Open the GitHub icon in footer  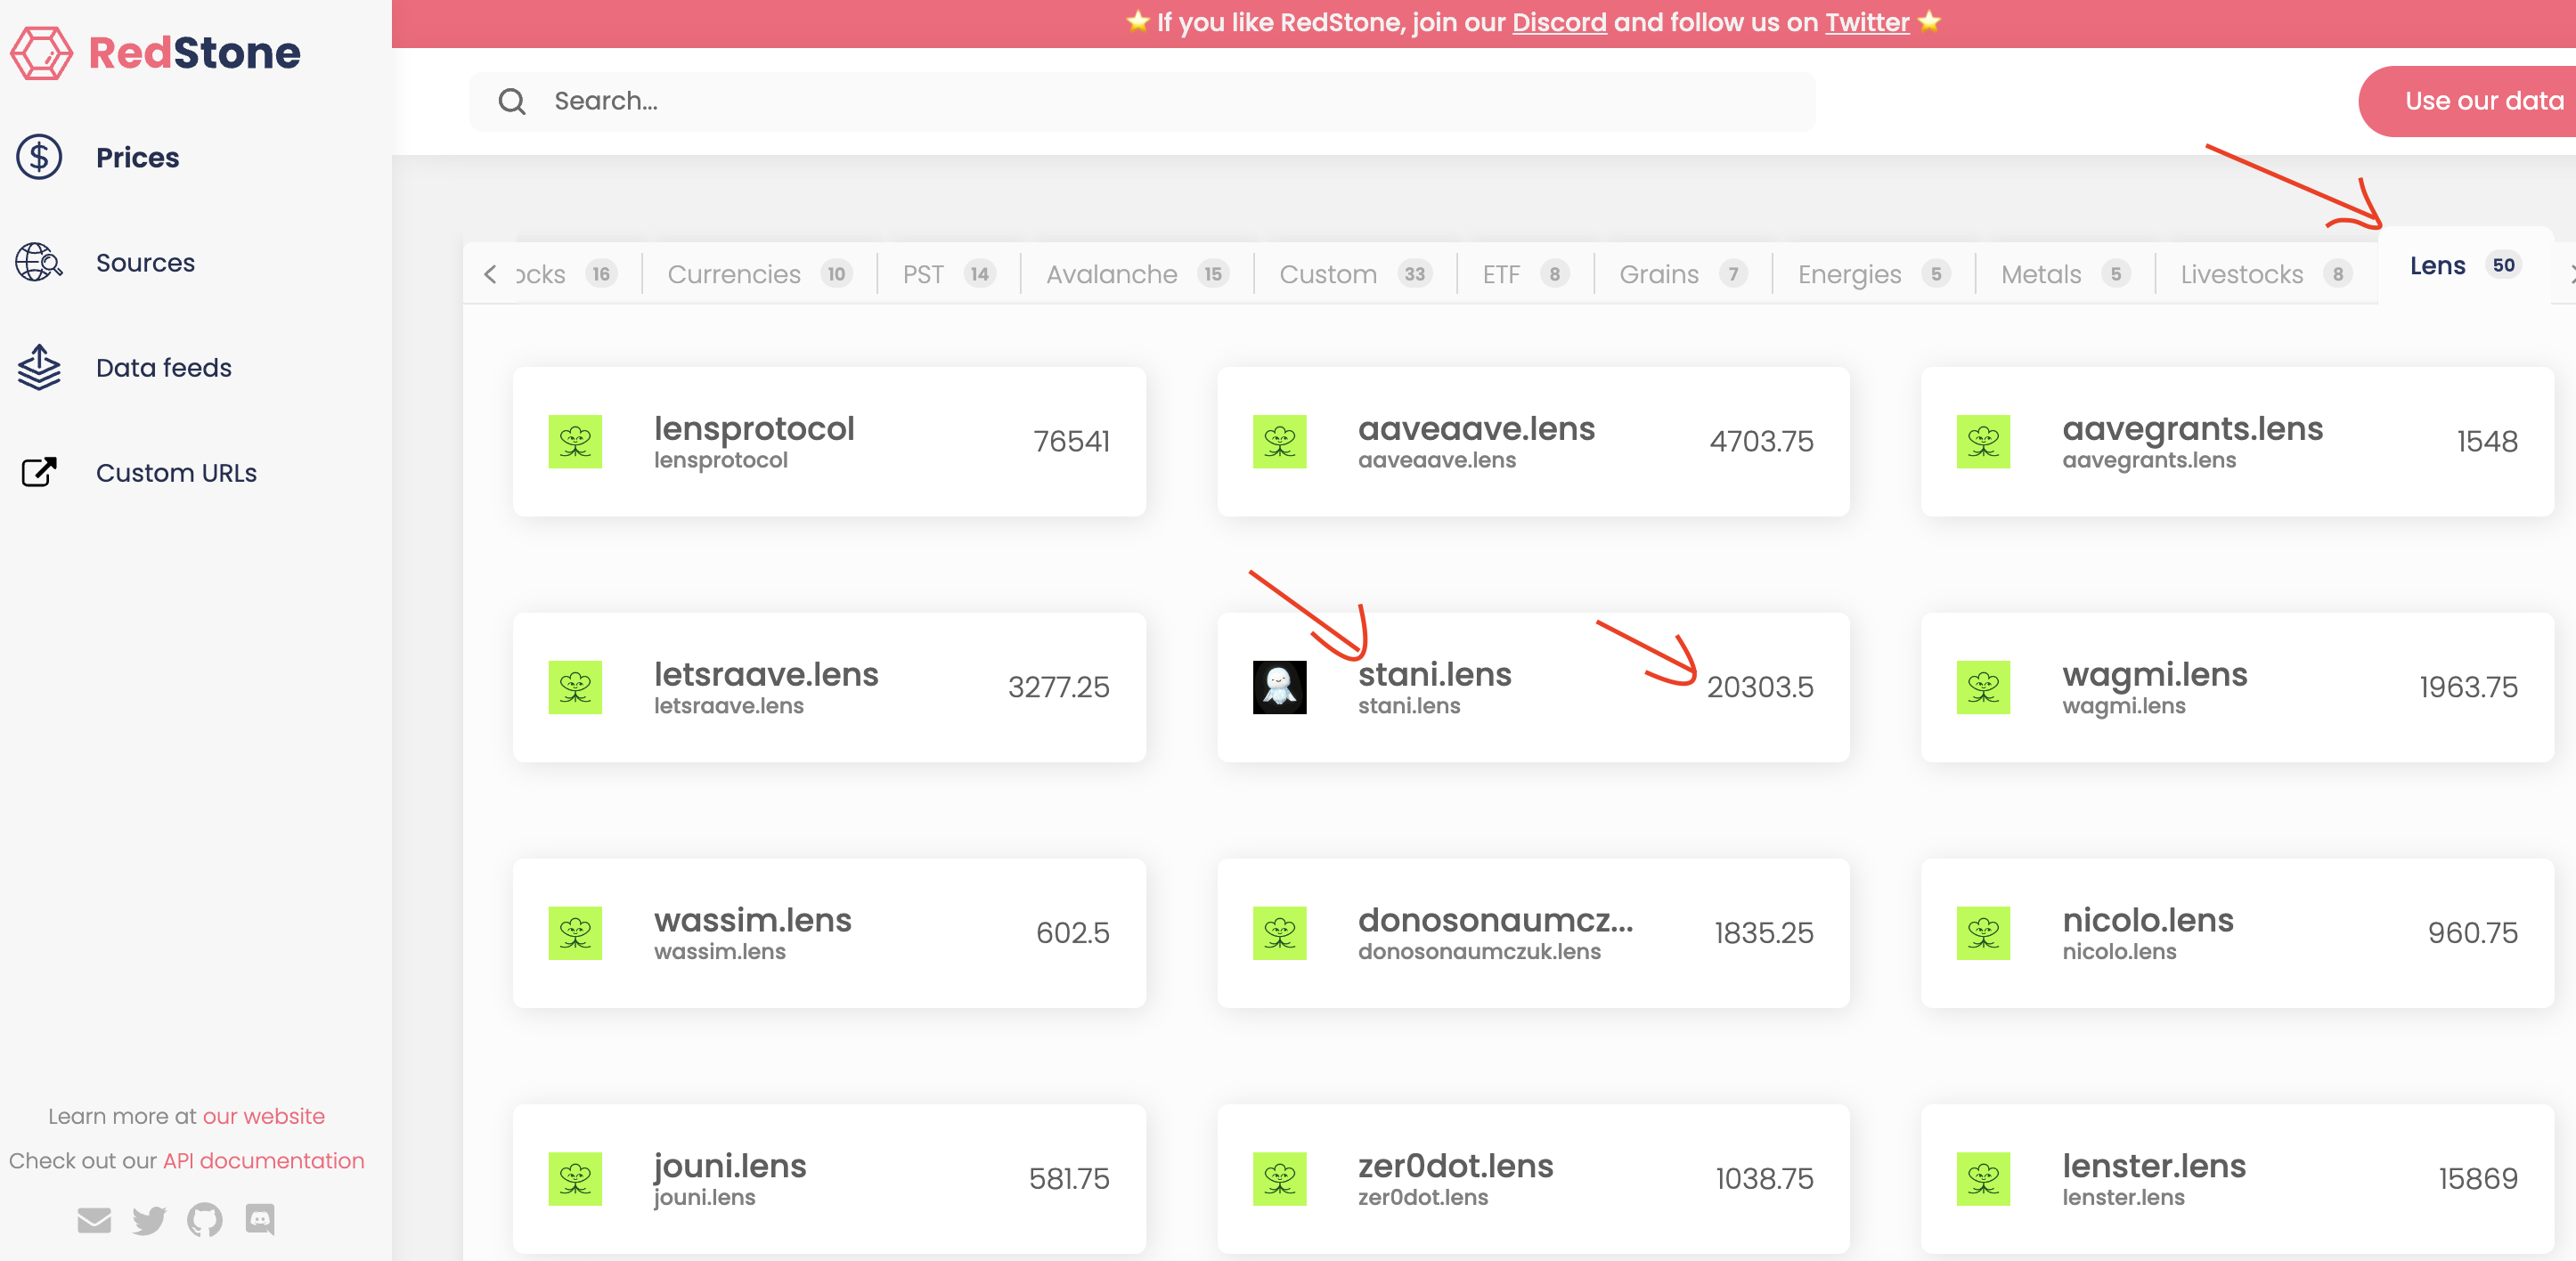point(204,1219)
